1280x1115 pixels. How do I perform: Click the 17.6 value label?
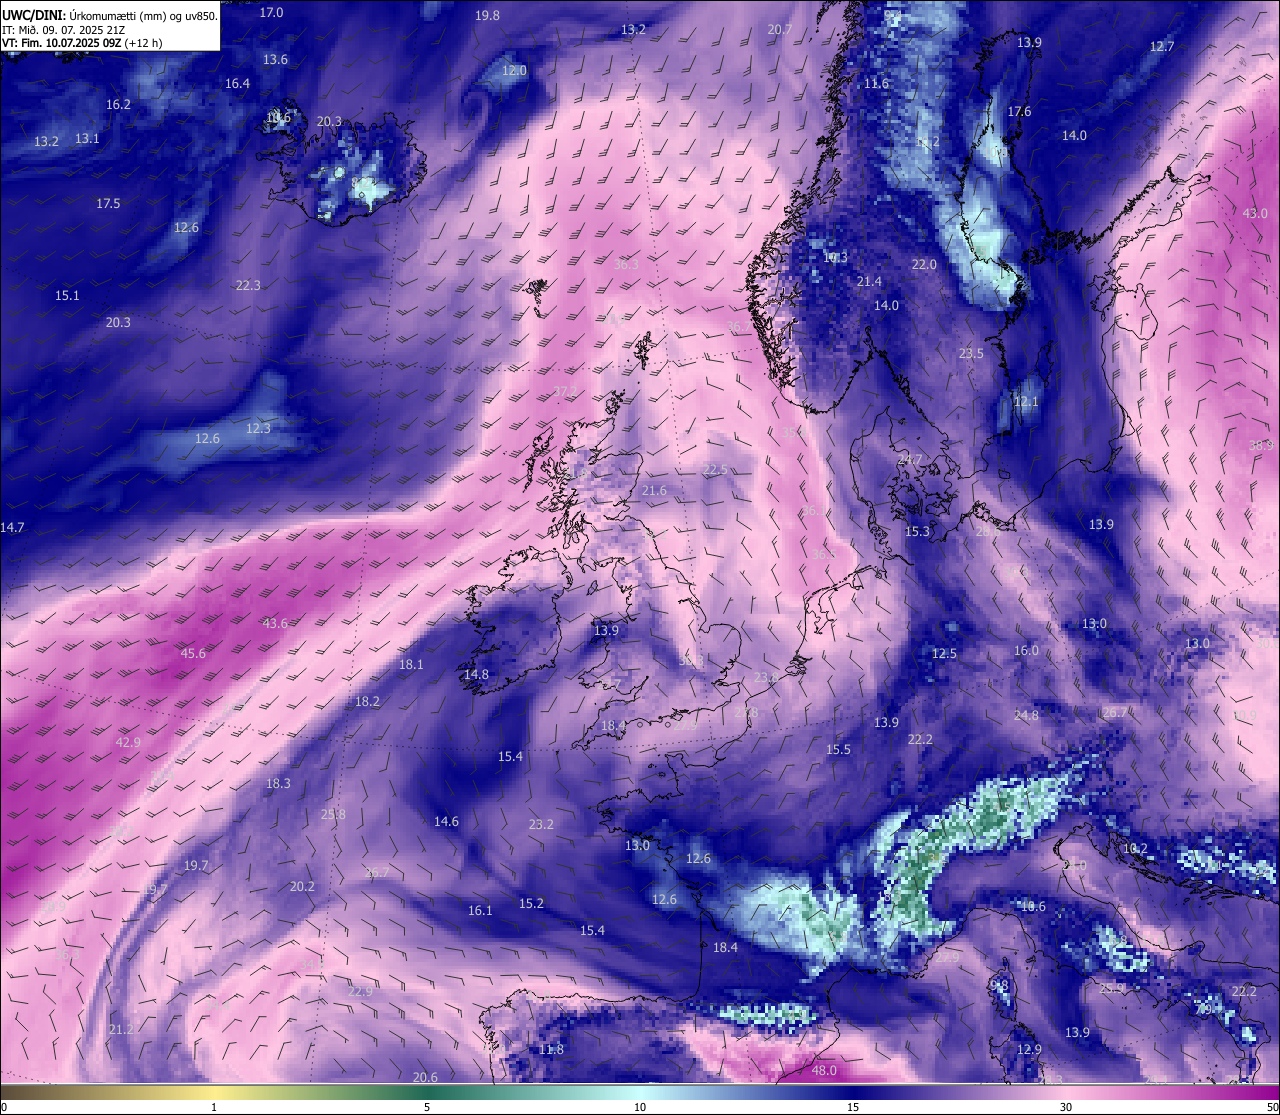1019,112
